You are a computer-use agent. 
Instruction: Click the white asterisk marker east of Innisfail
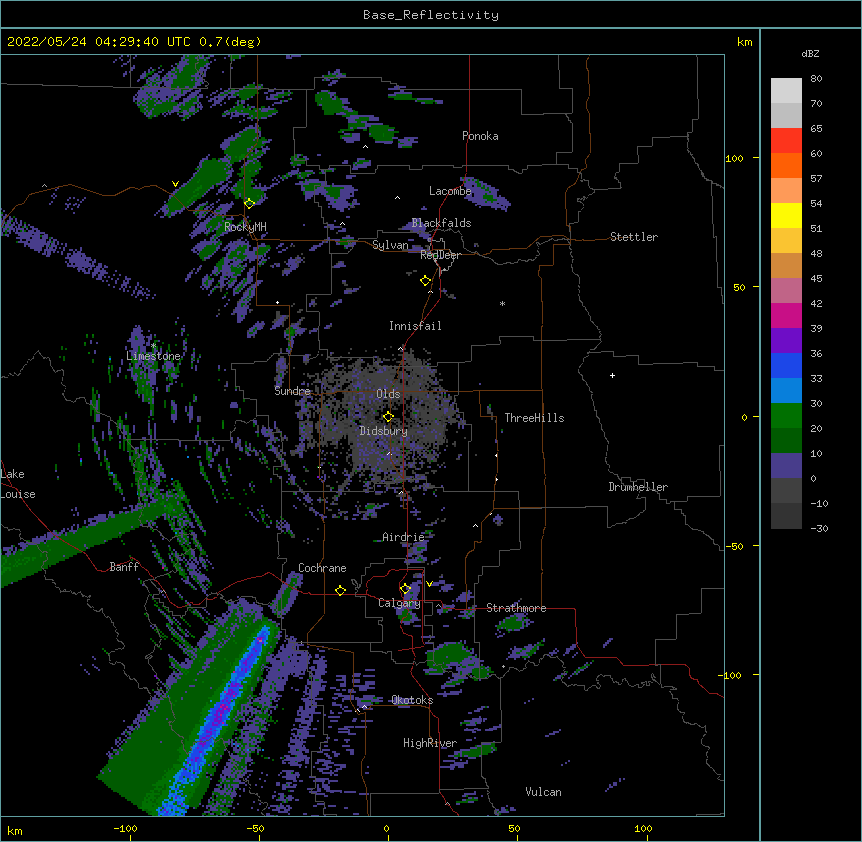point(502,303)
